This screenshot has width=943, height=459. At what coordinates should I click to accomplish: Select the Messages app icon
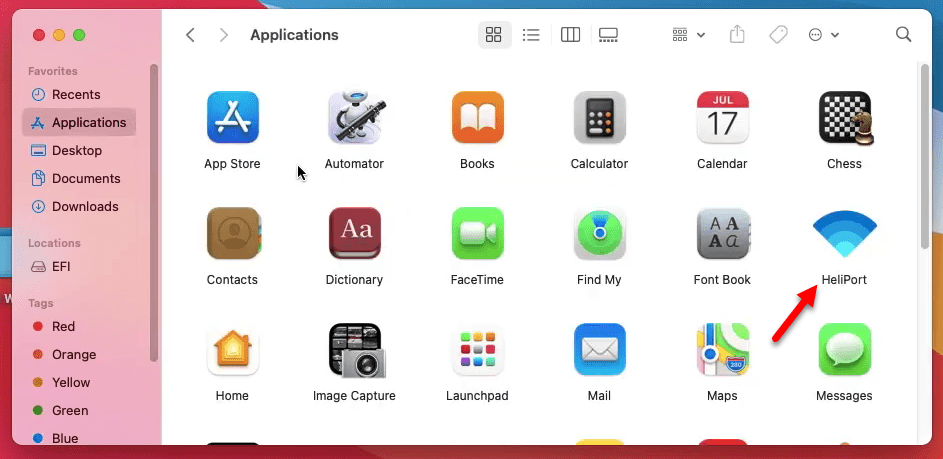(844, 350)
